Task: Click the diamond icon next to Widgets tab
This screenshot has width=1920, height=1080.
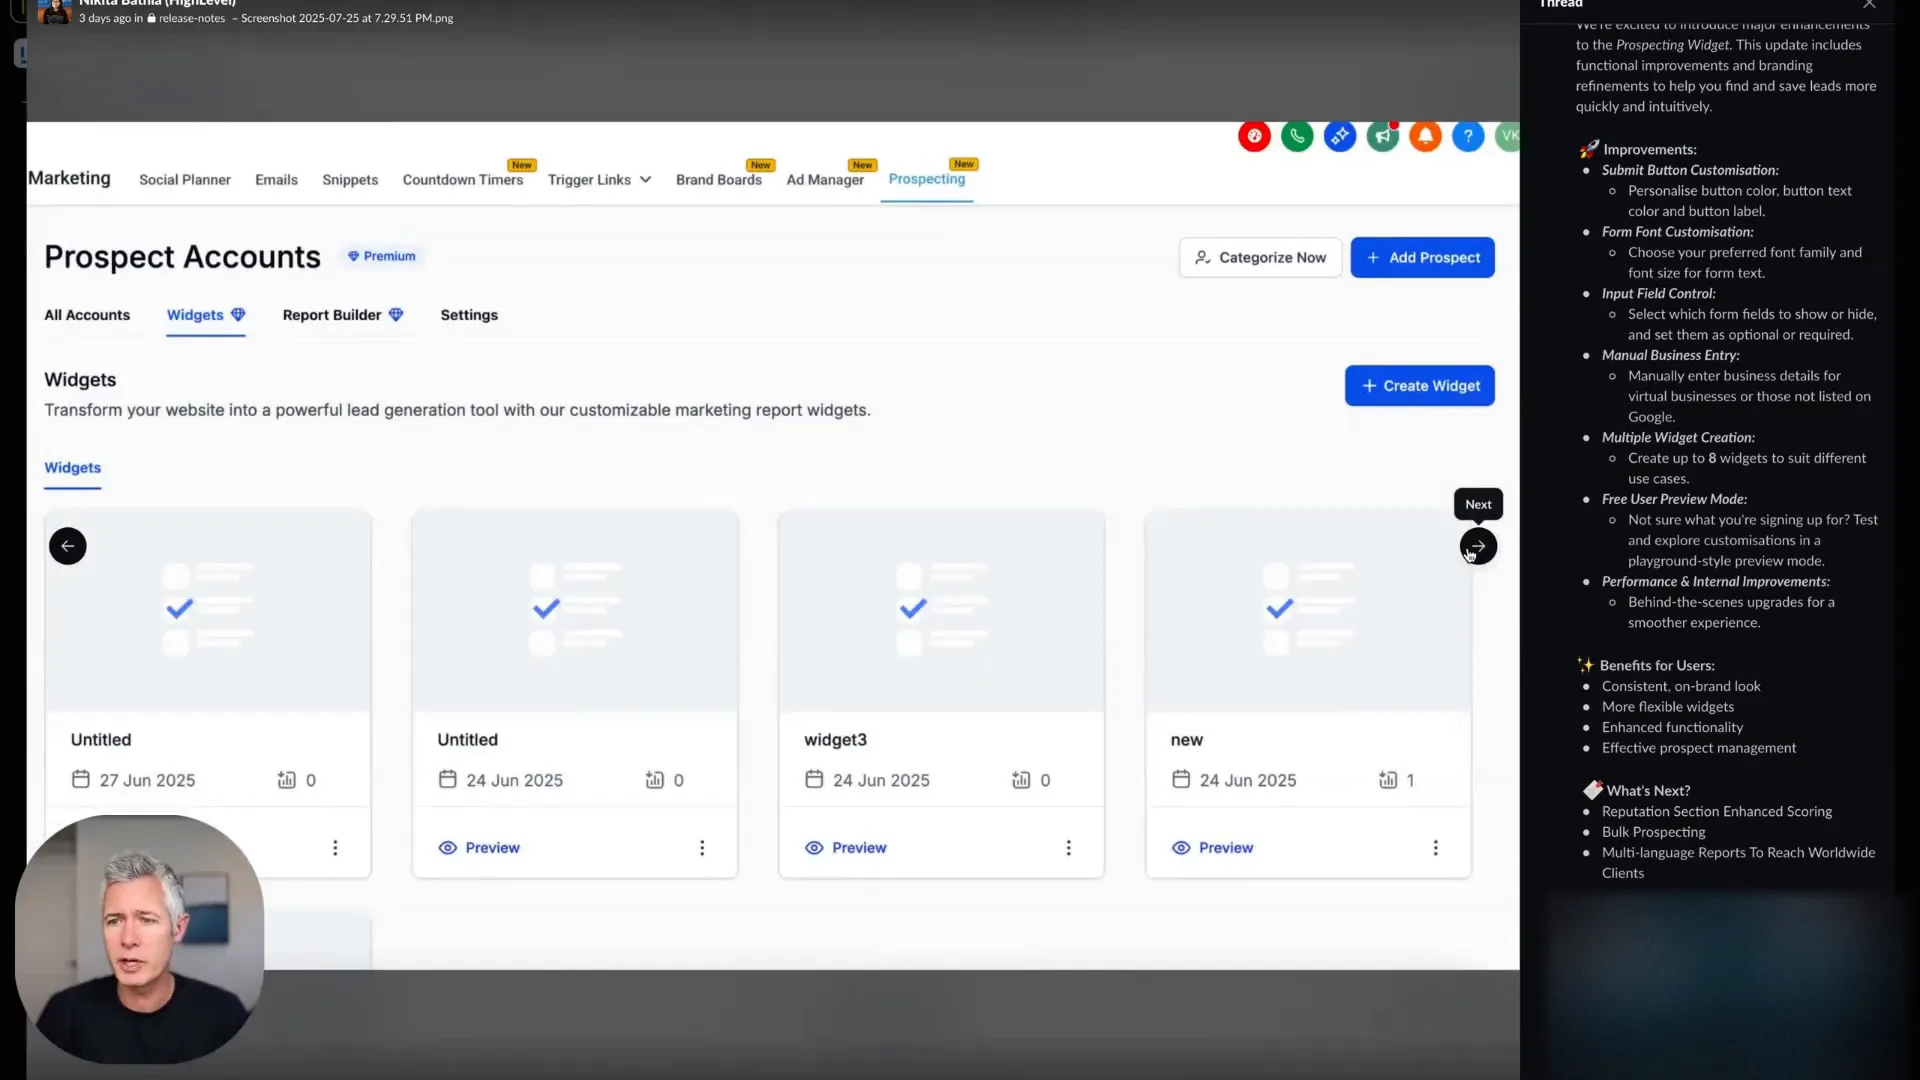Action: tap(238, 315)
